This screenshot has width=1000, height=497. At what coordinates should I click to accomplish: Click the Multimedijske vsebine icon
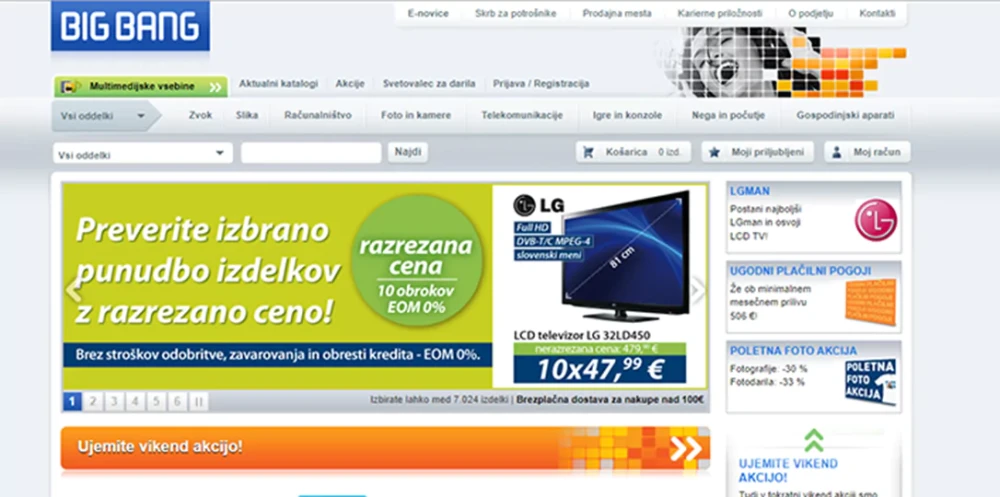coord(70,87)
